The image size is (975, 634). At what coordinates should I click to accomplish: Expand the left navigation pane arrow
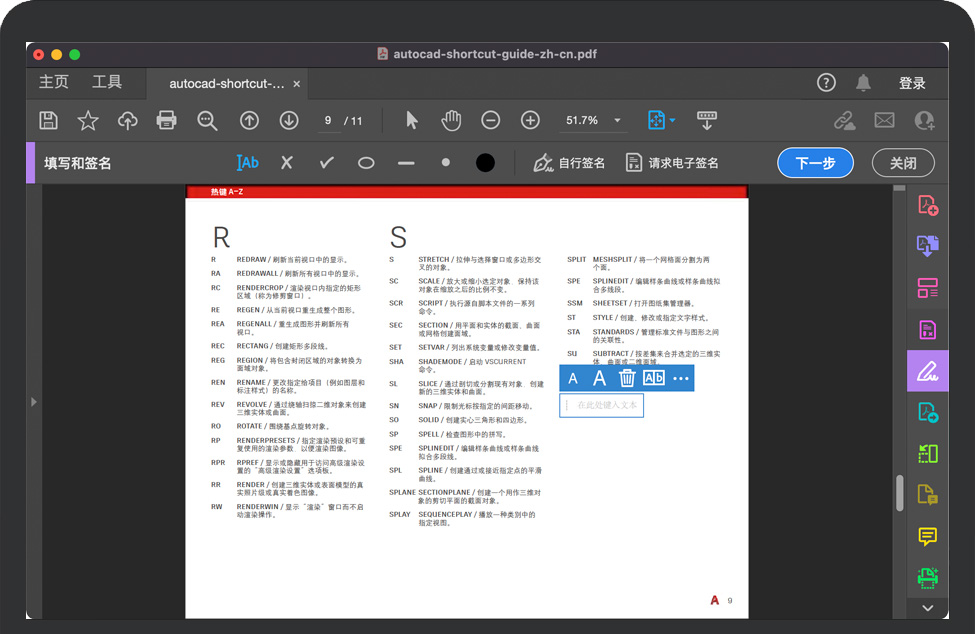coord(34,402)
